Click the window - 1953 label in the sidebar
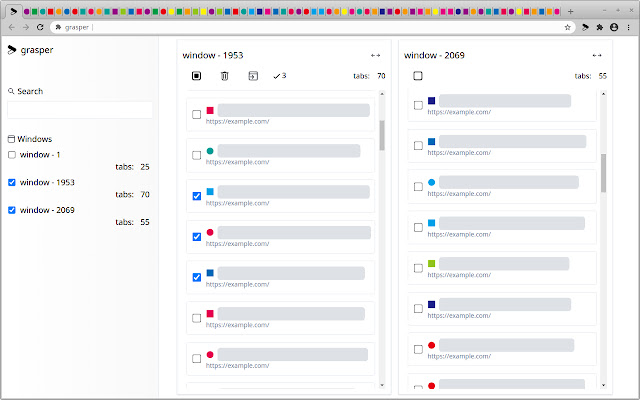The image size is (640, 400). tap(47, 182)
